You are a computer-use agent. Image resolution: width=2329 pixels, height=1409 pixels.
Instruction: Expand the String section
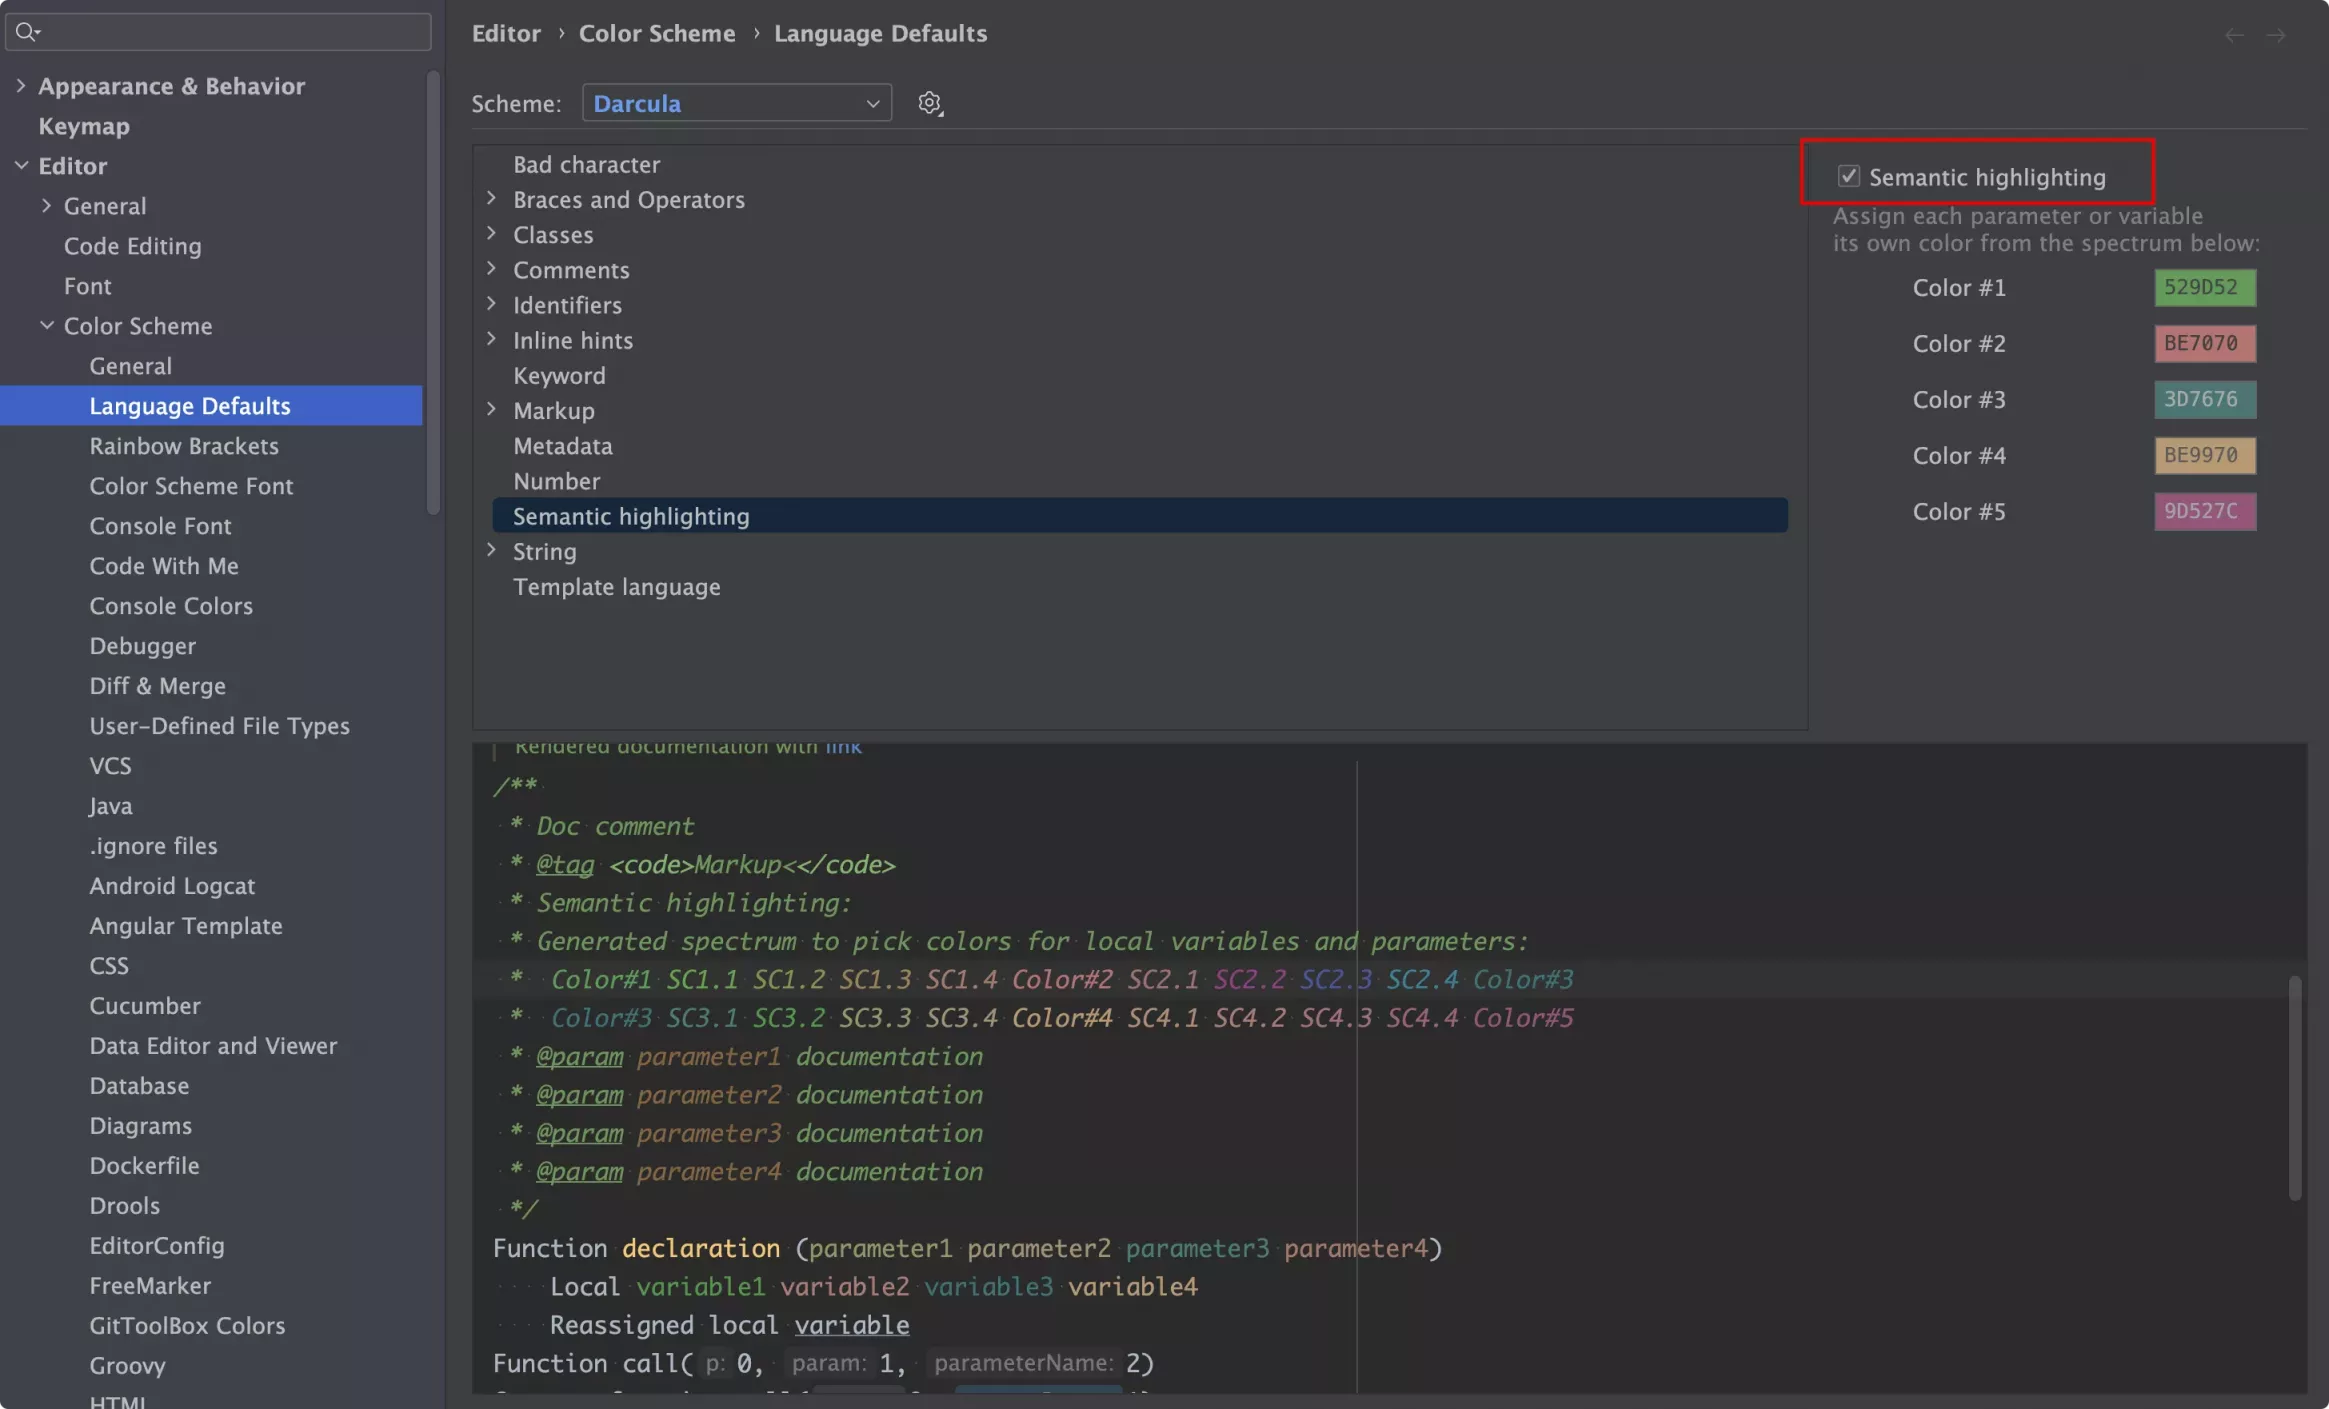492,549
